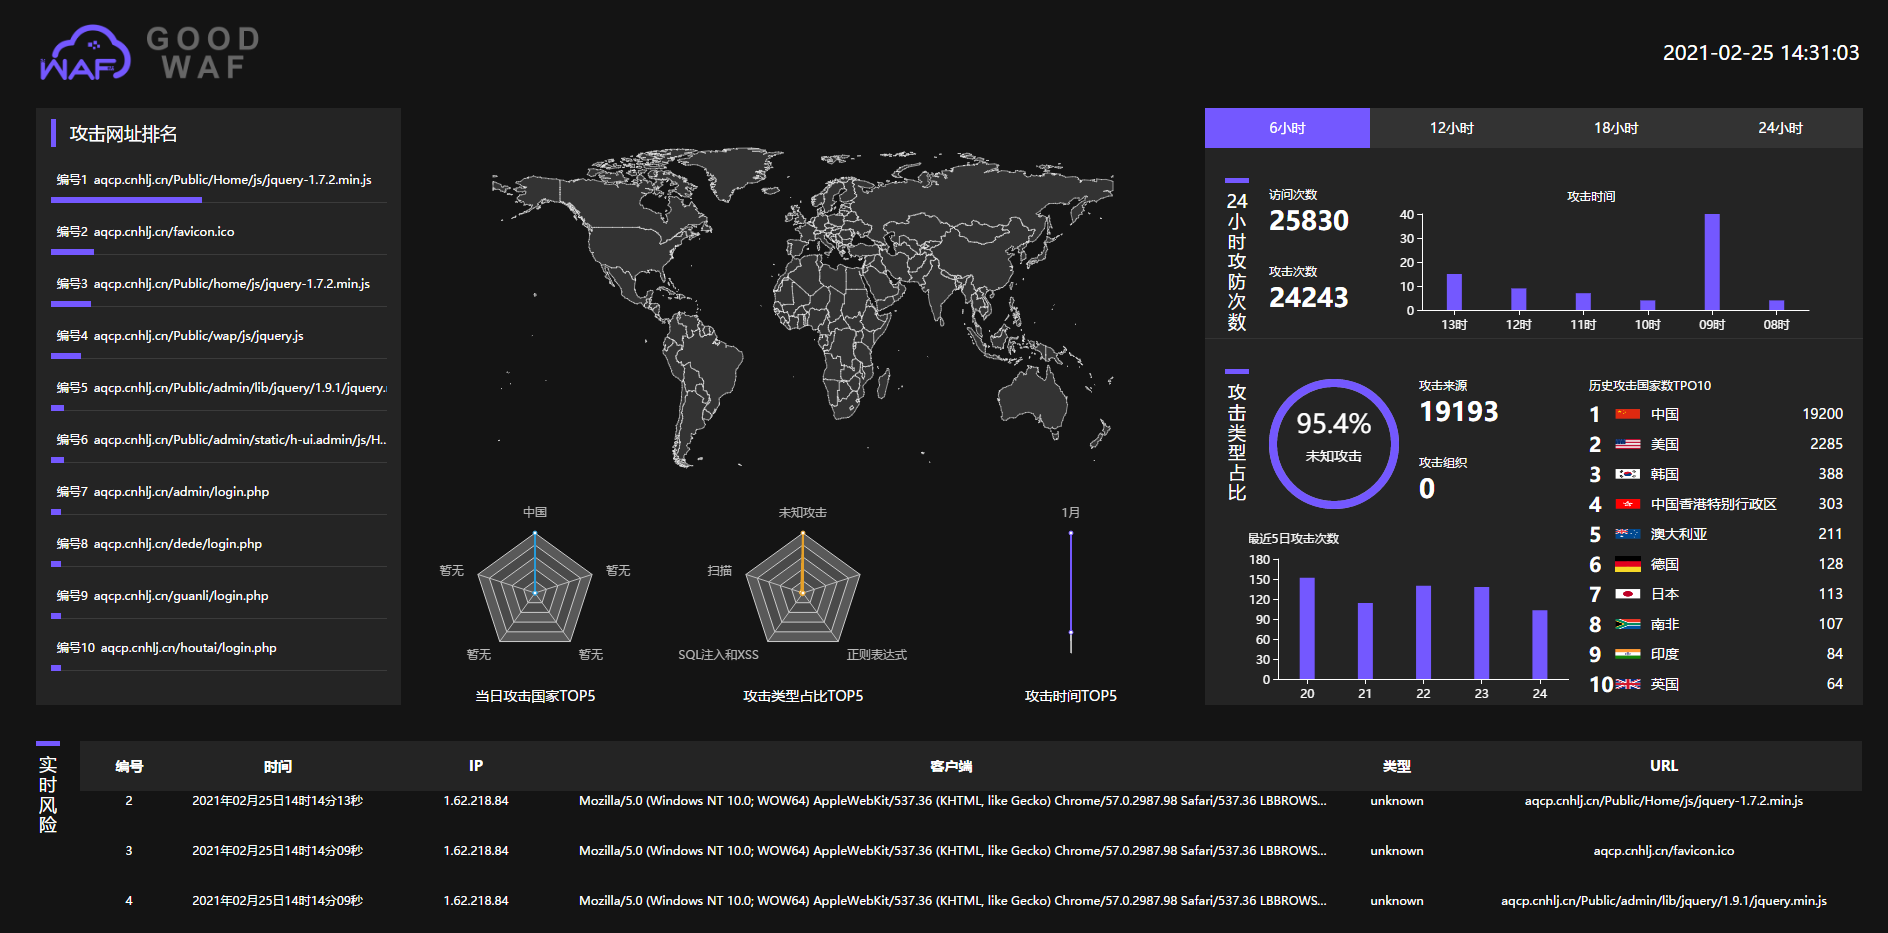Viewport: 1888px width, 933px height.
Task: Click the 攻击来源 value 19193
Action: (1459, 412)
